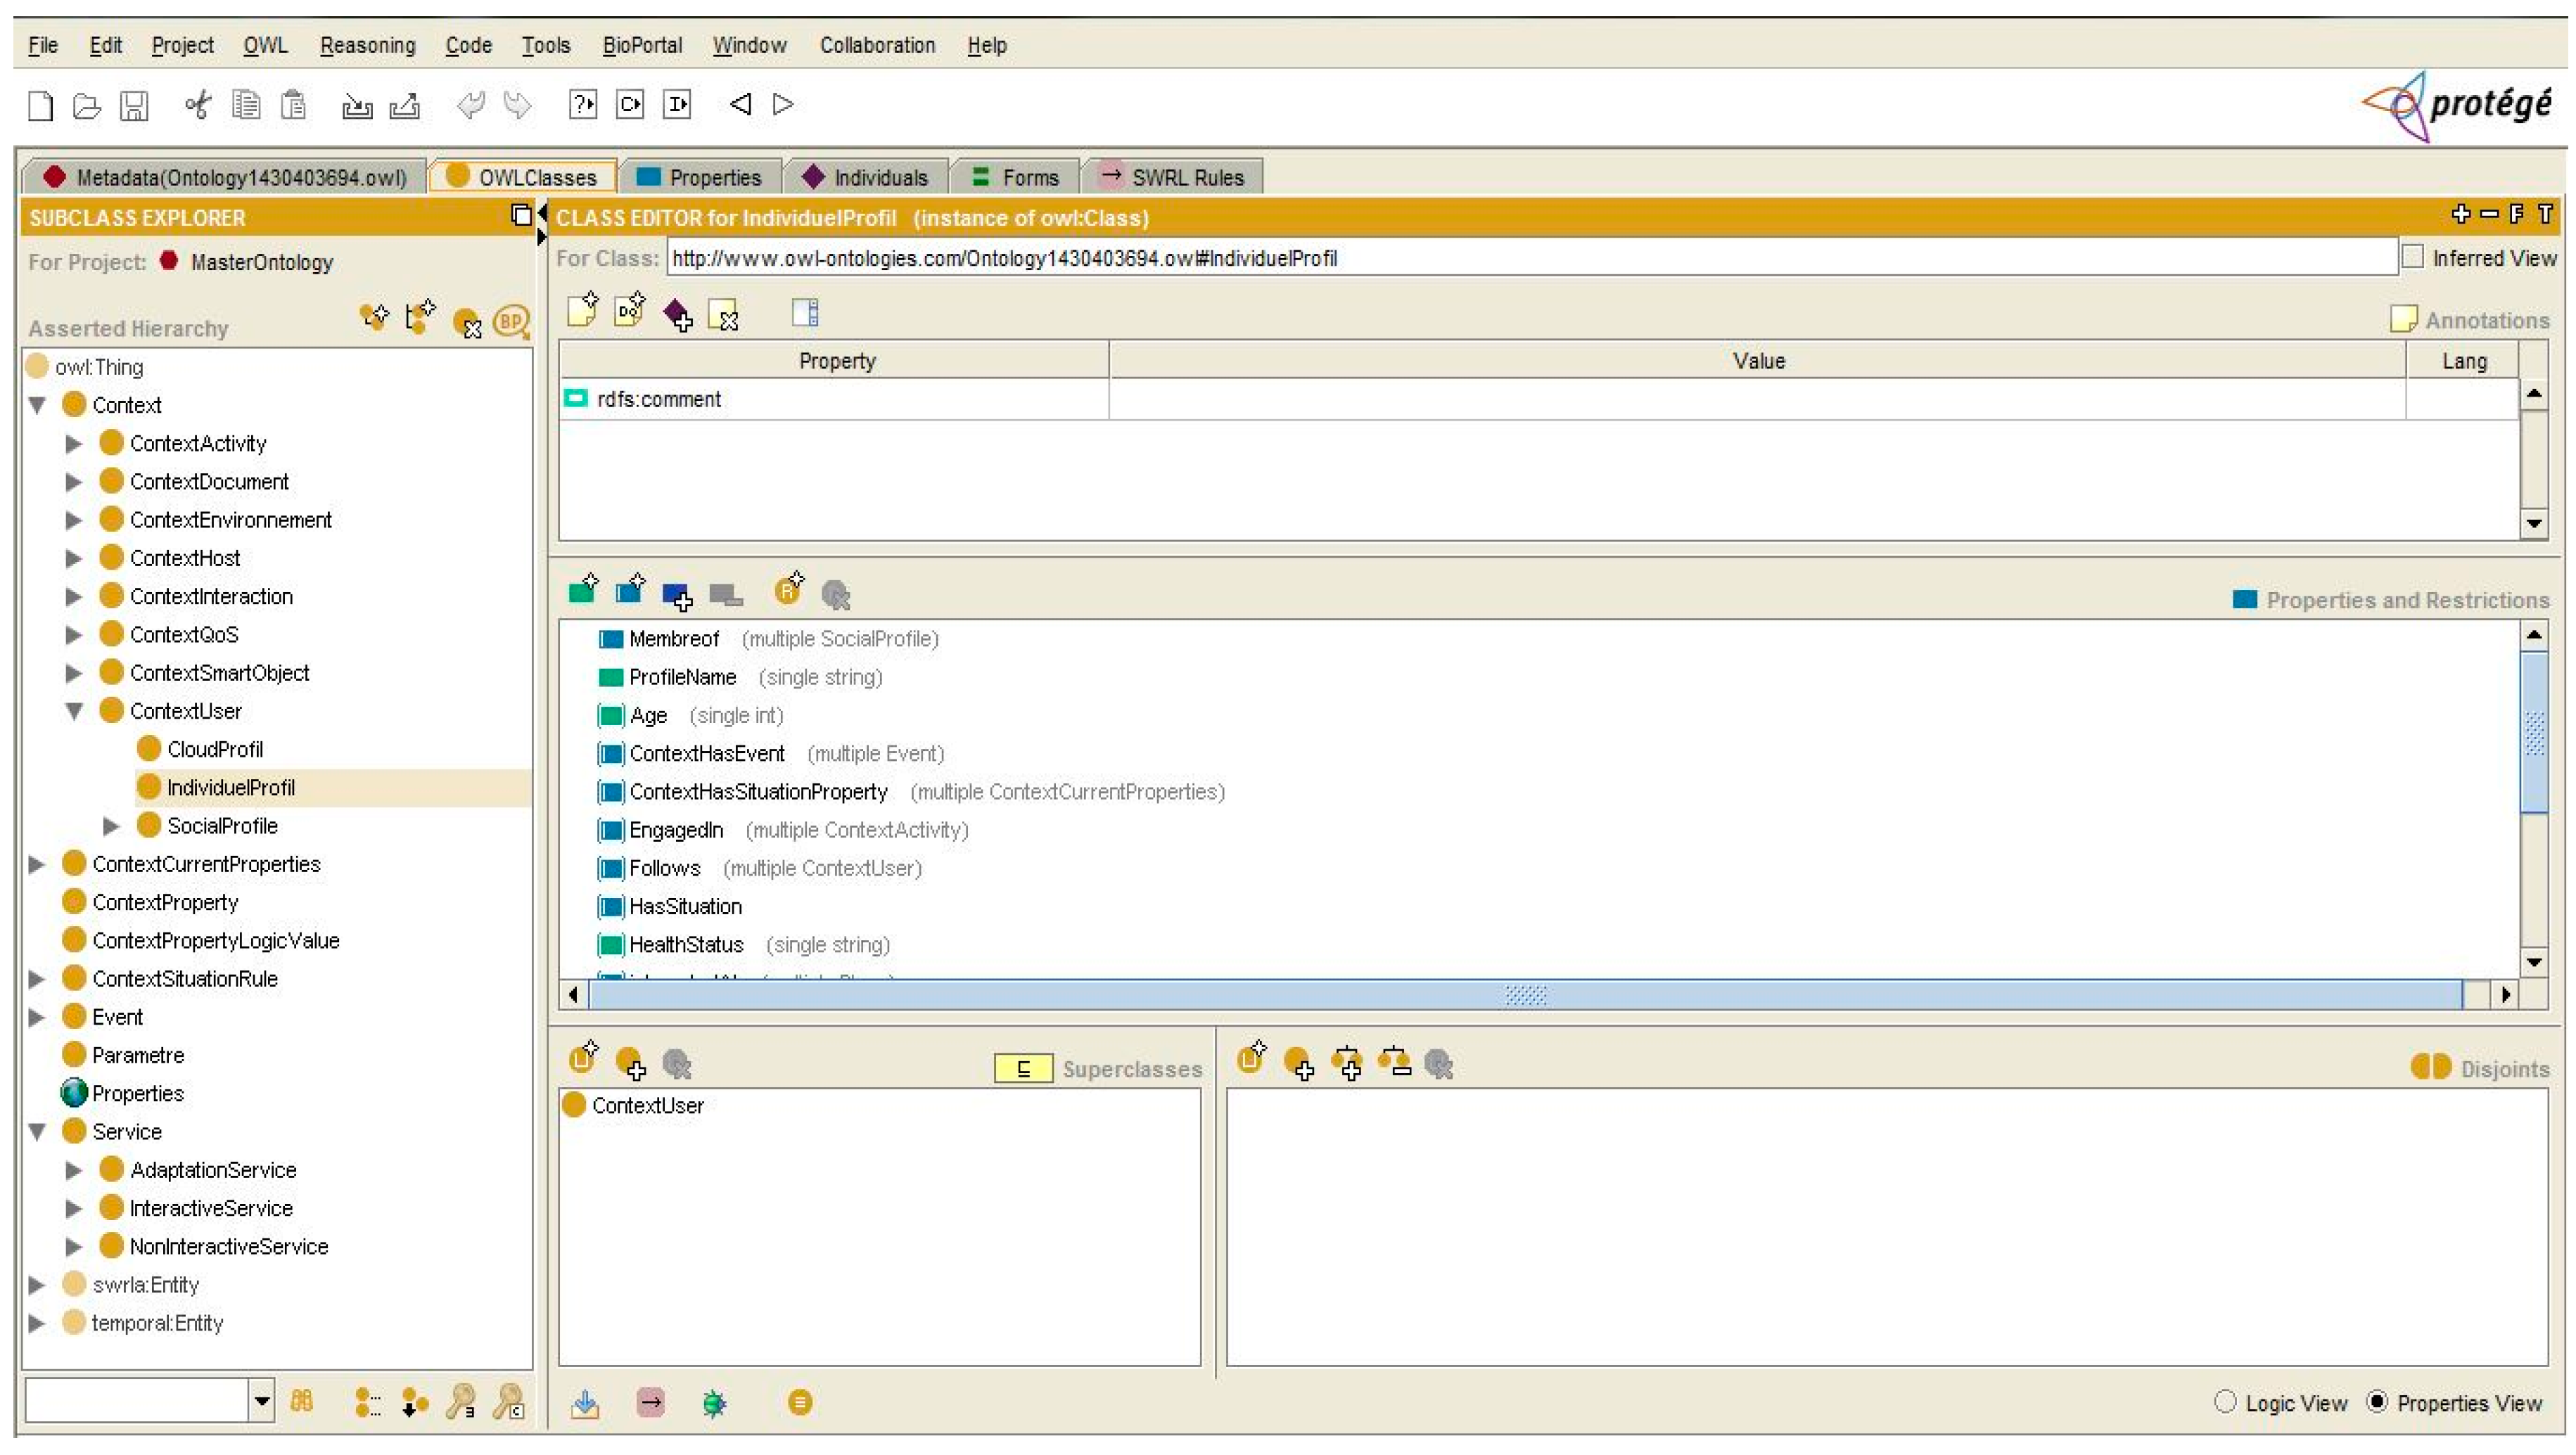Select the Logic View radio button
Viewport: 2576px width, 1455px height.
click(x=2224, y=1401)
